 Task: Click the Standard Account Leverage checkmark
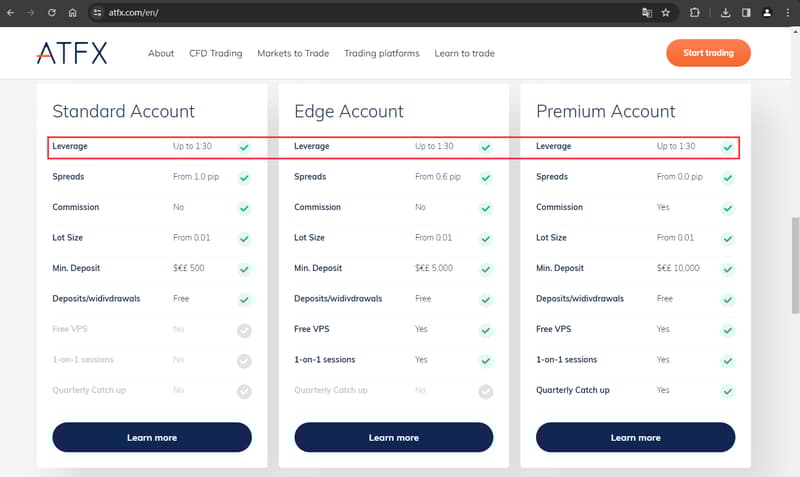244,147
